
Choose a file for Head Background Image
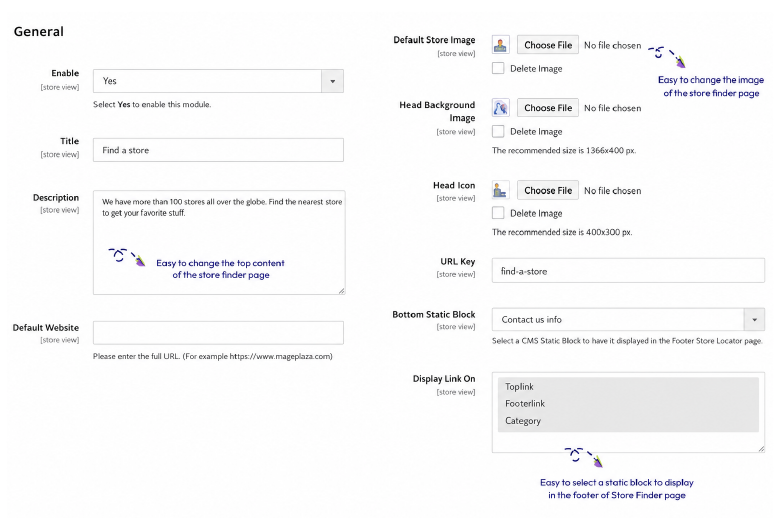548,107
